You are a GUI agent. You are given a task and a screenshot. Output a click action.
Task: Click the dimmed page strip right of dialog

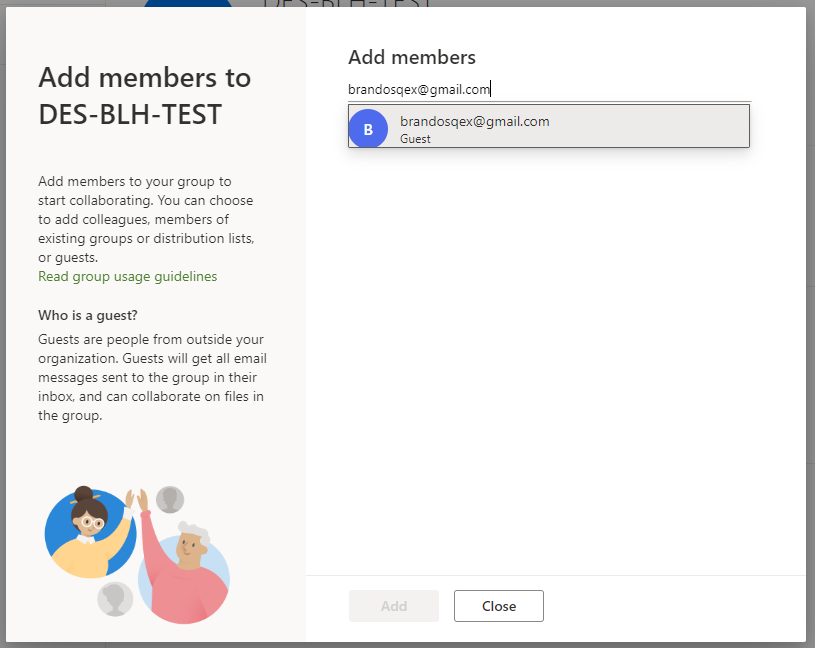(x=810, y=324)
